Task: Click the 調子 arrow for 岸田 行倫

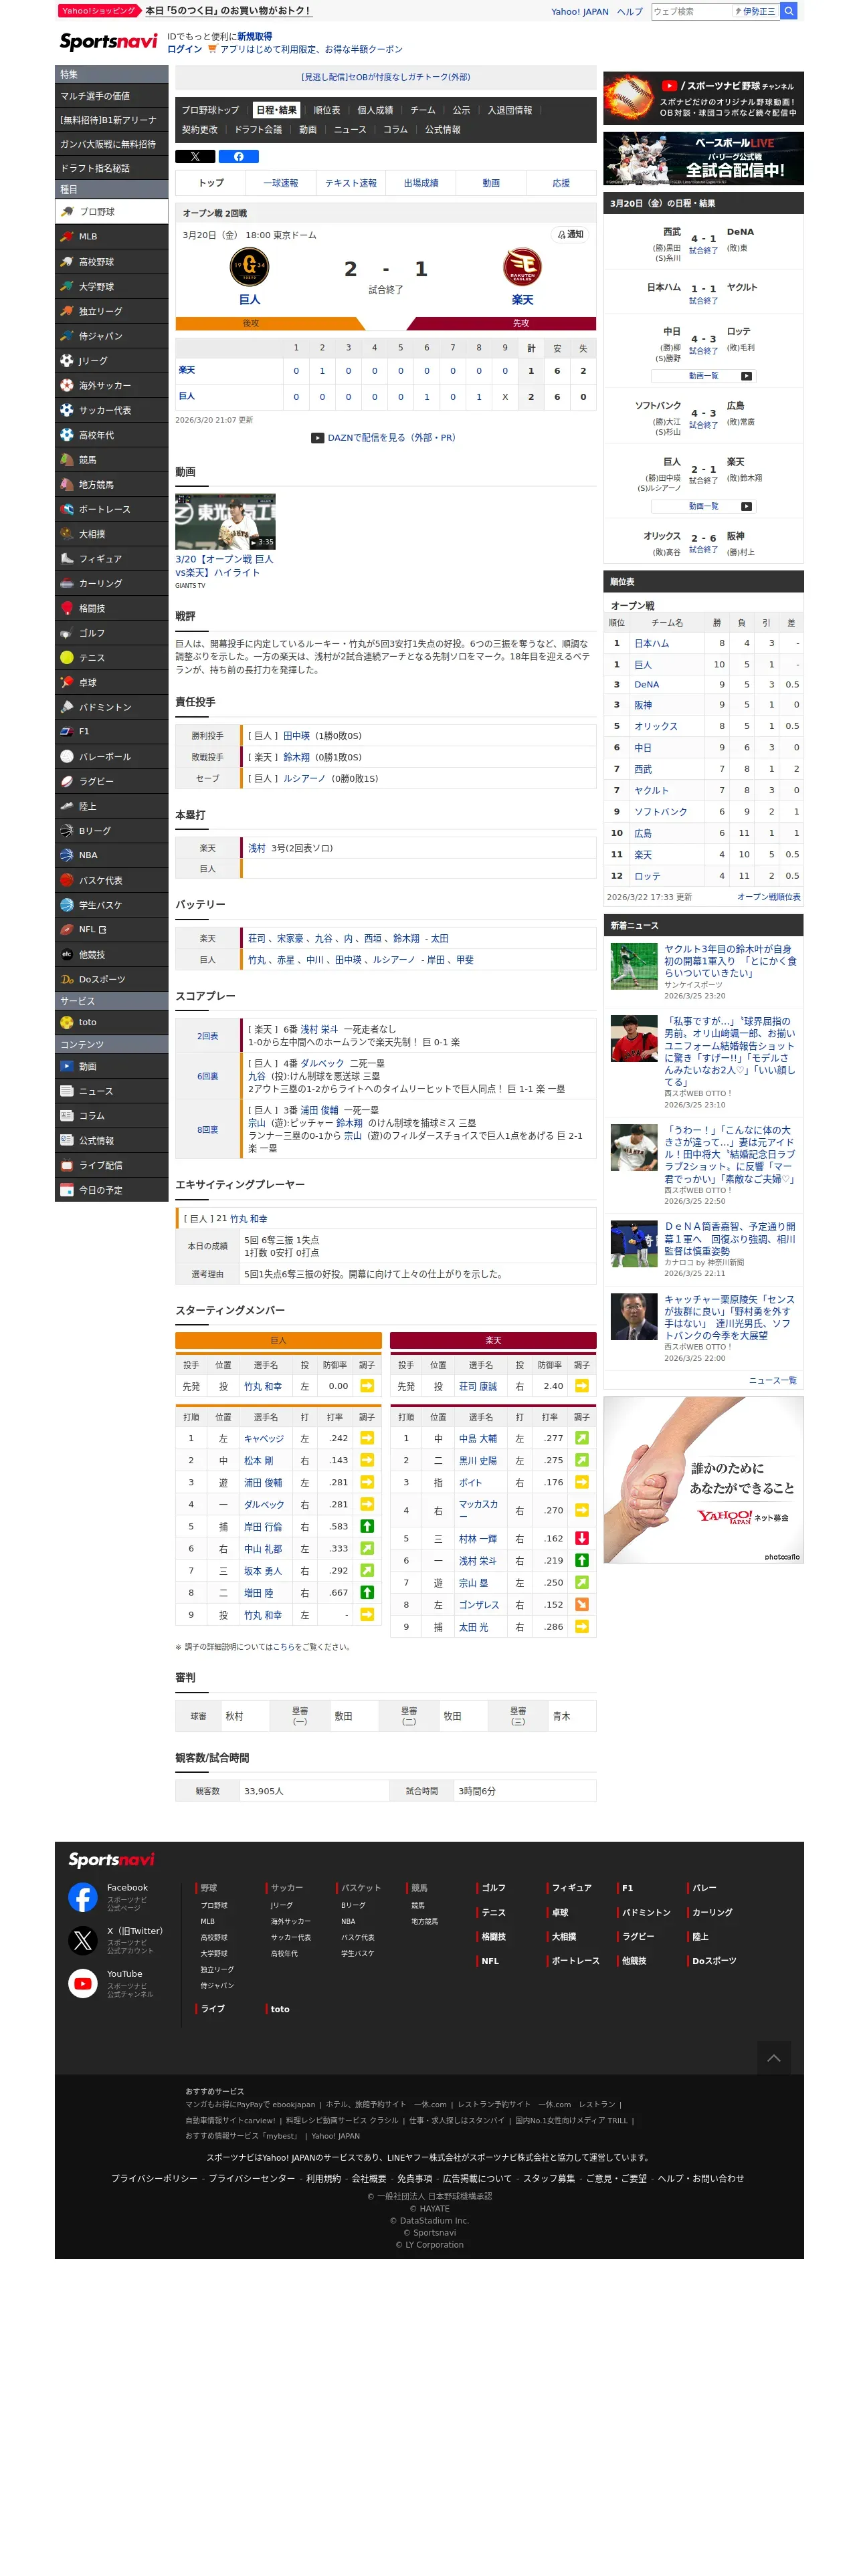Action: [367, 1527]
